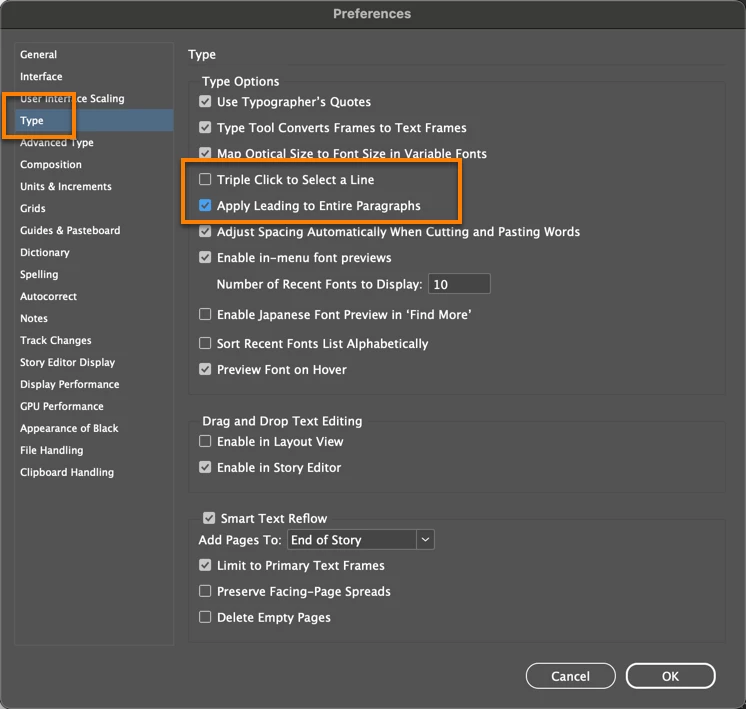Toggle Map Optical Size to Font Size checkbox

(205, 153)
